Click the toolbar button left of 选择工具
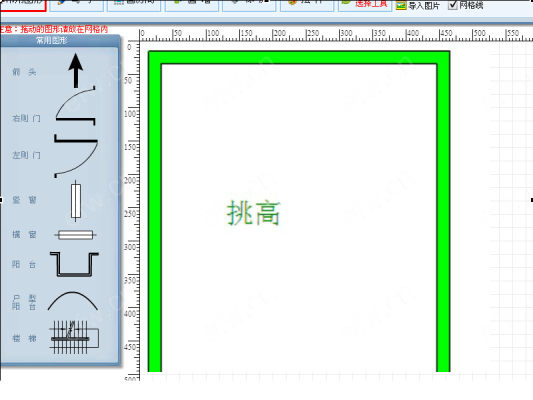533x400 pixels. coord(307,5)
